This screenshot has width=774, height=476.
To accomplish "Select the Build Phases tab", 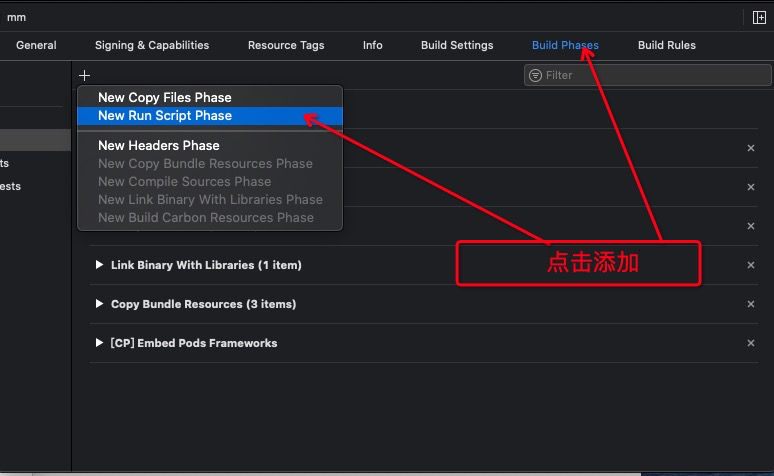I will [x=565, y=45].
